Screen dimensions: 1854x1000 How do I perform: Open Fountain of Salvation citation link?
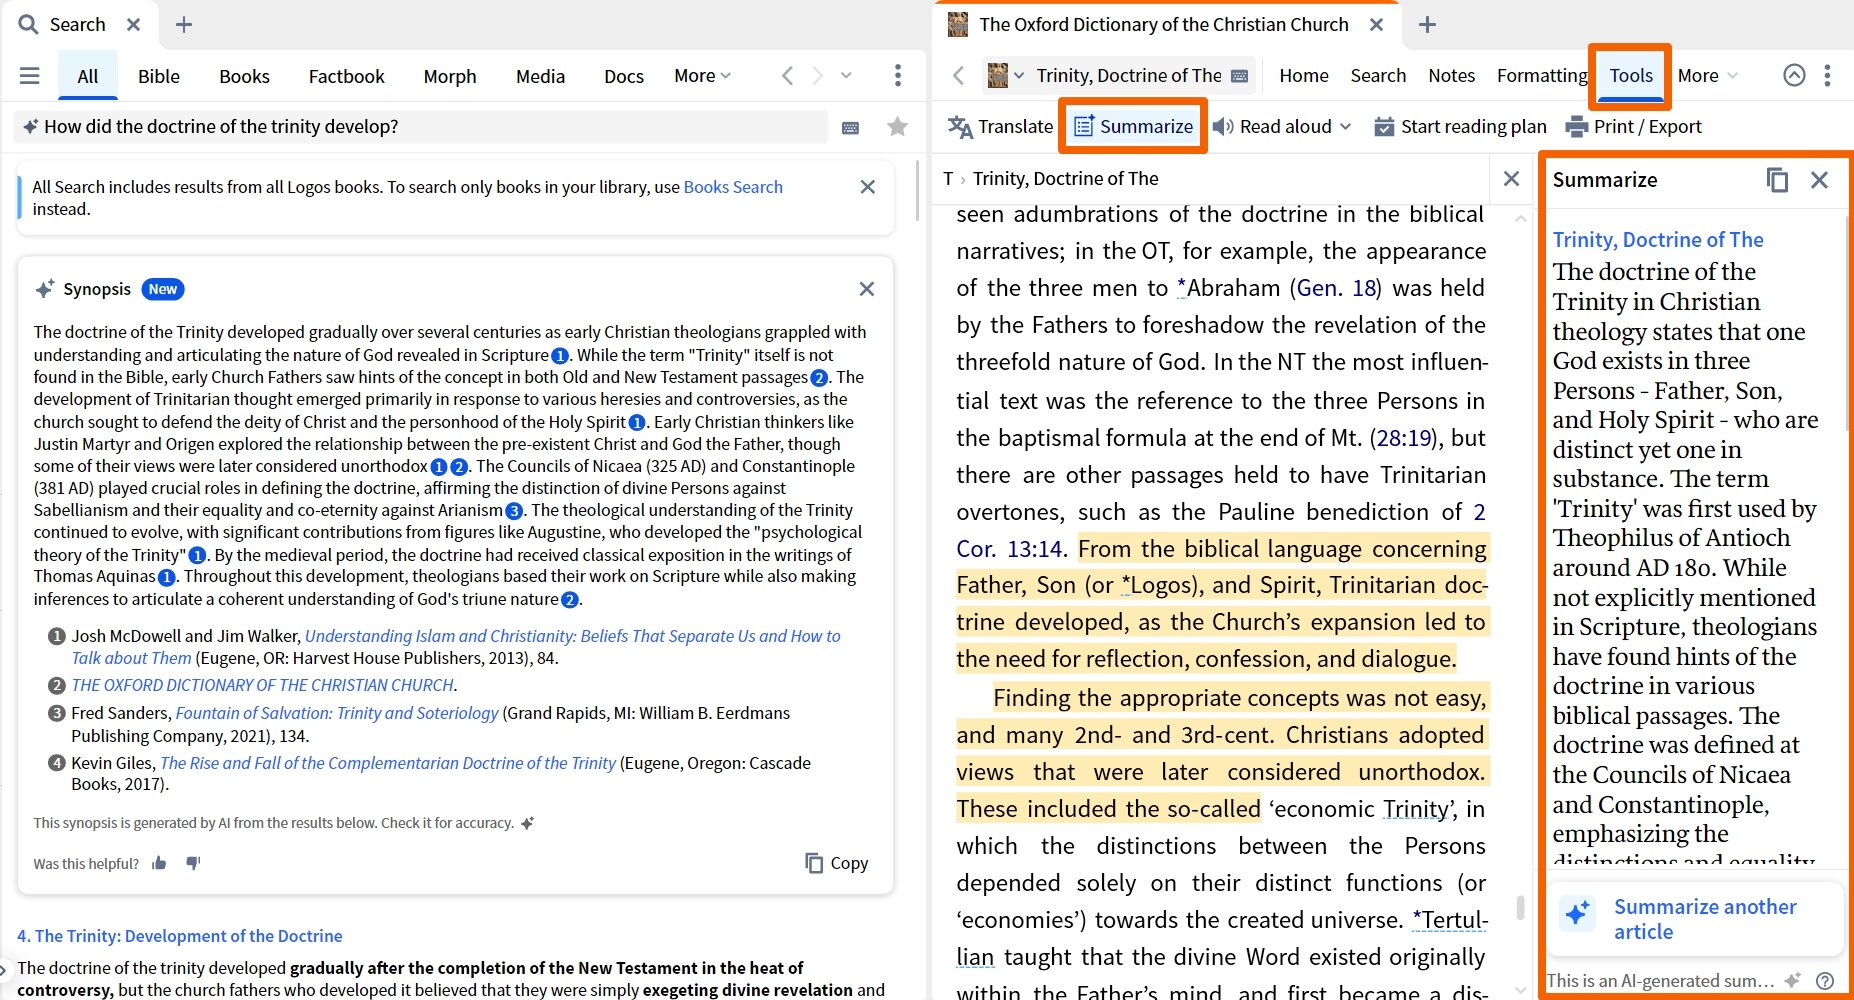tap(337, 713)
